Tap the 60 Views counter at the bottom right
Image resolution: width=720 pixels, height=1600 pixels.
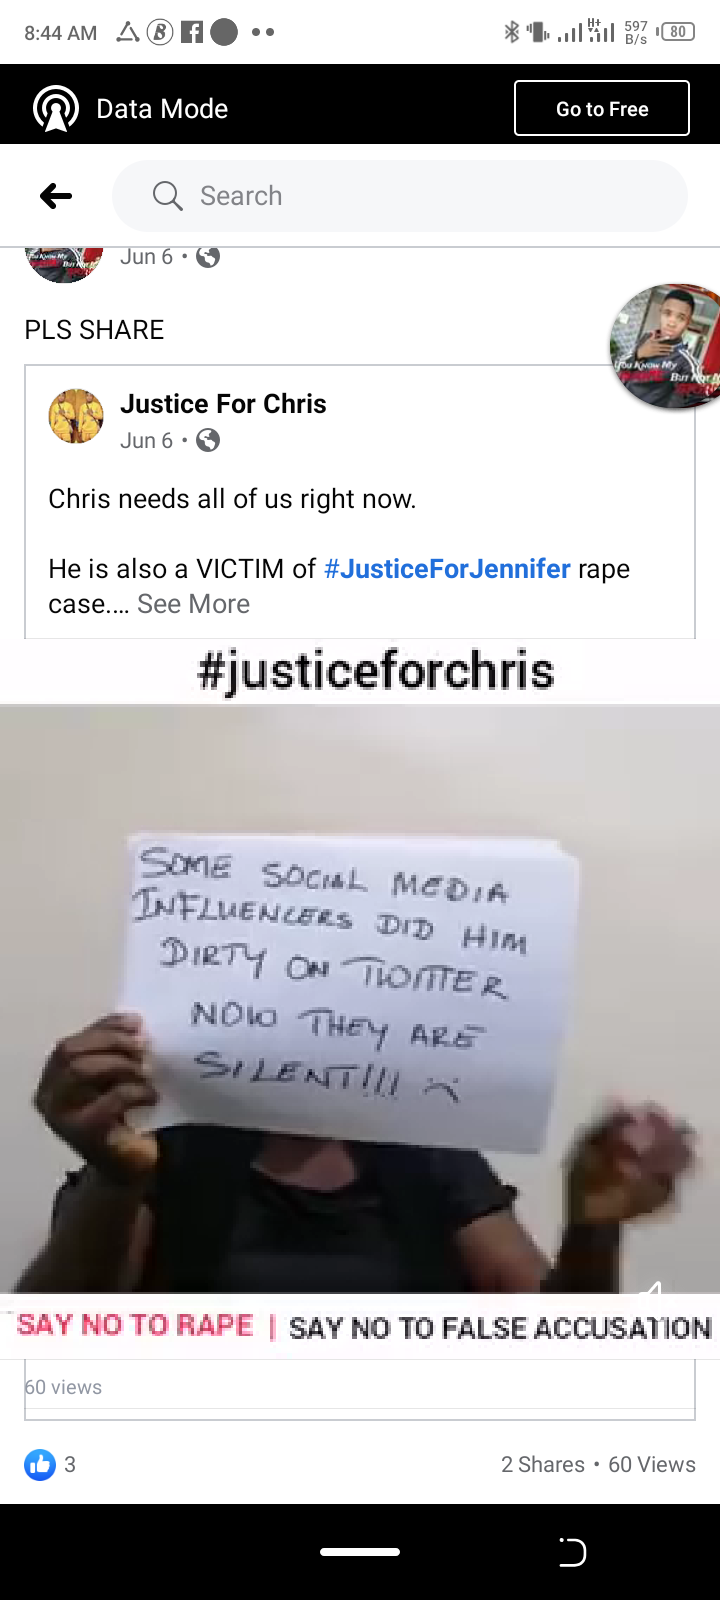pyautogui.click(x=652, y=1465)
